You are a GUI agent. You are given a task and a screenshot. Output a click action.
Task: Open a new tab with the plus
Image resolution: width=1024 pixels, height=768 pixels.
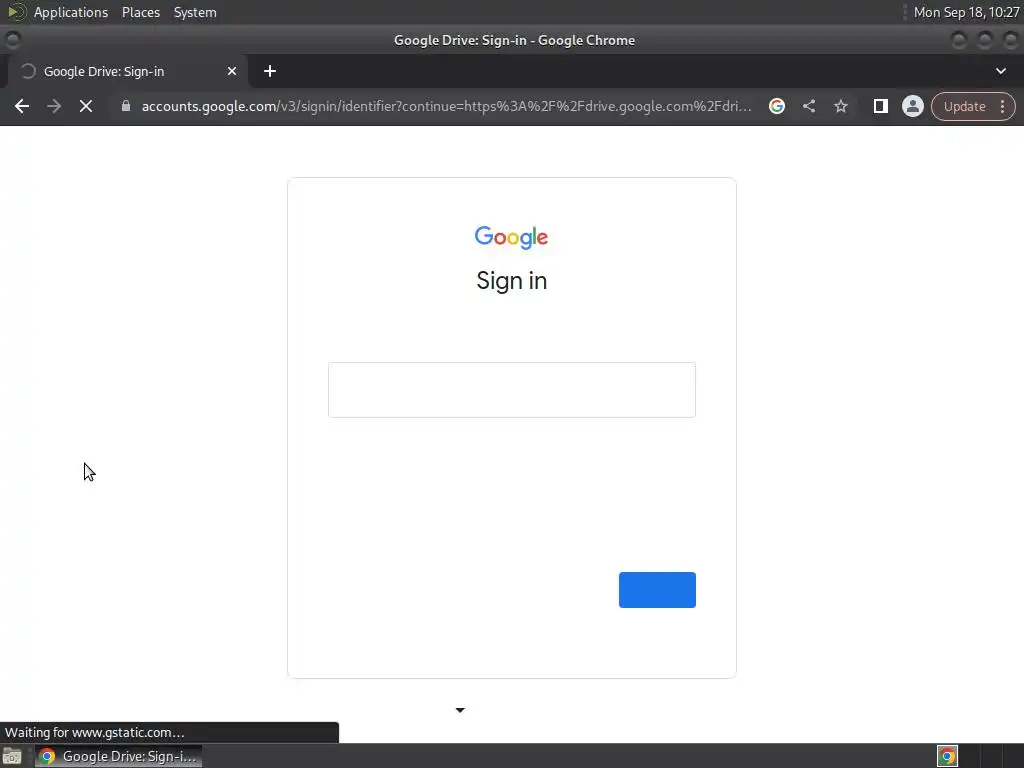pyautogui.click(x=270, y=71)
